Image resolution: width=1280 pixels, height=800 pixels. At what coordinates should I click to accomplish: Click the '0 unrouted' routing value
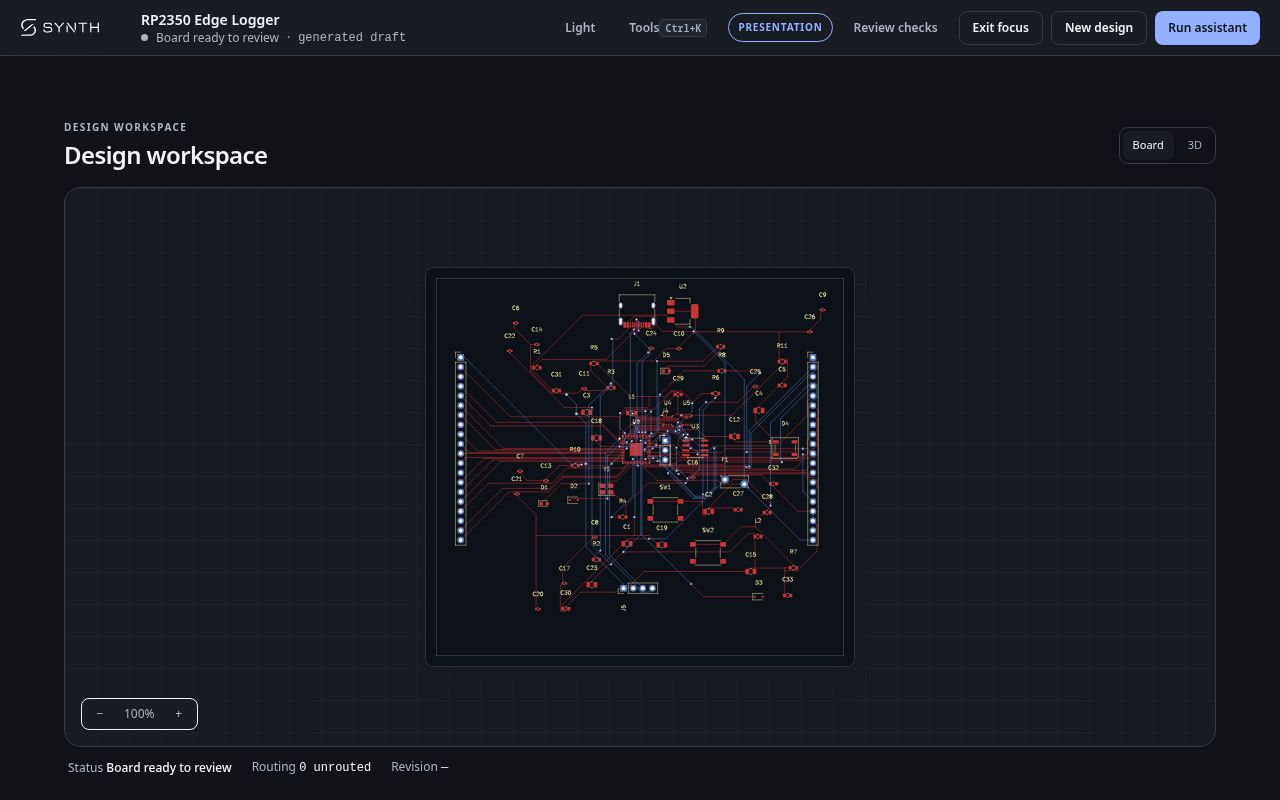pos(335,767)
